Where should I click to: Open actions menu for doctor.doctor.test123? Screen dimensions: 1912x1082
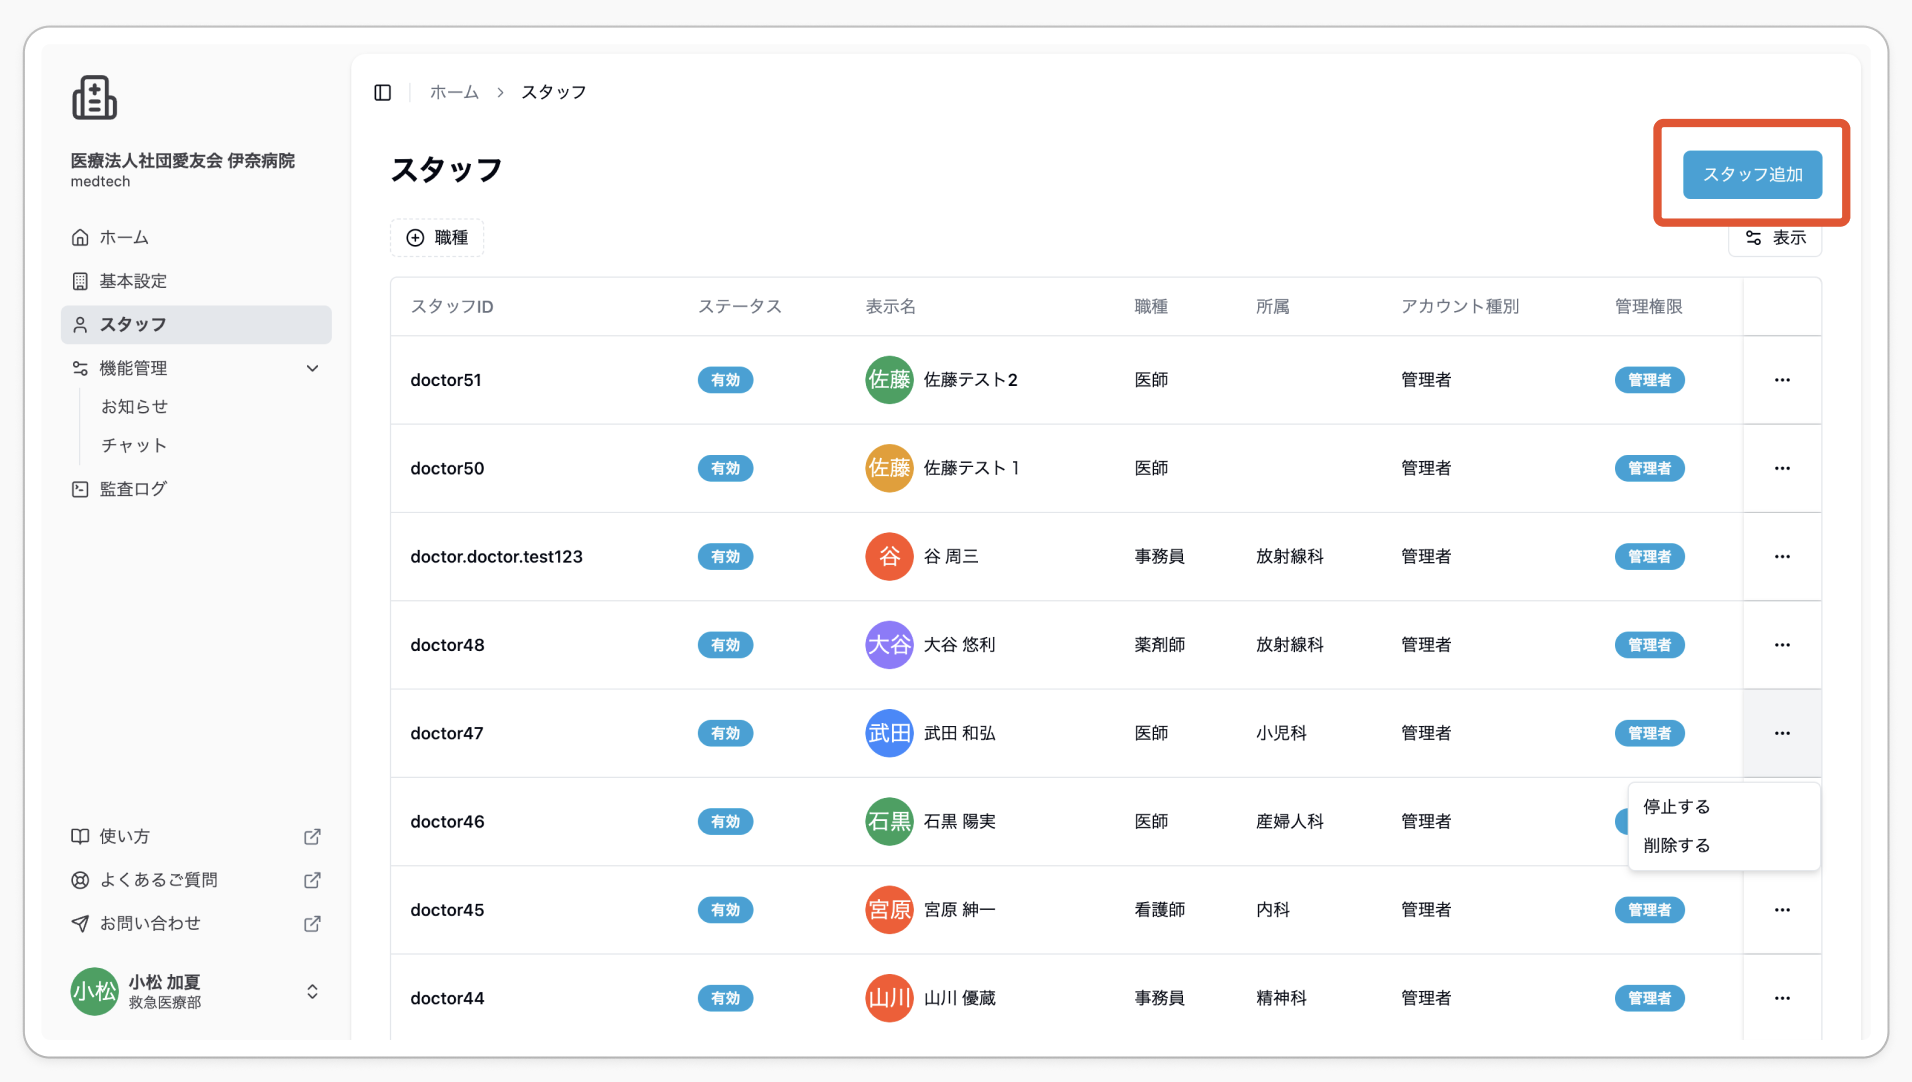(x=1782, y=556)
